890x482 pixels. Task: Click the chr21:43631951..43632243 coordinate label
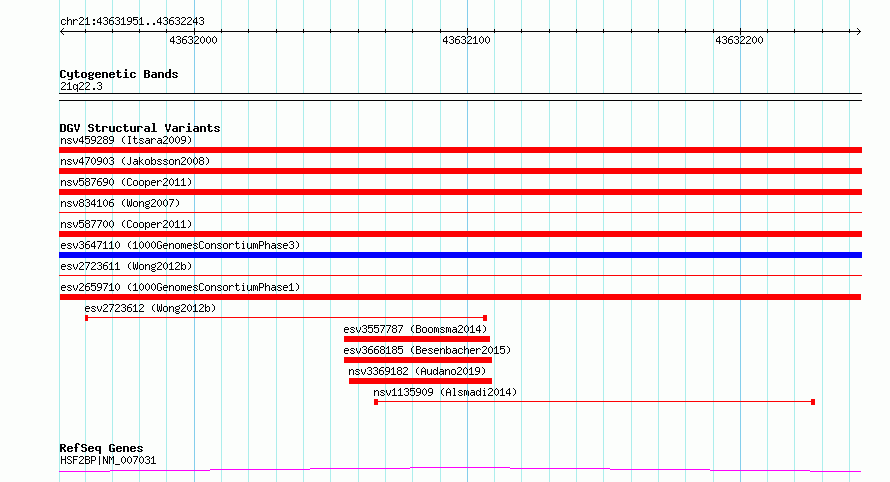132,22
